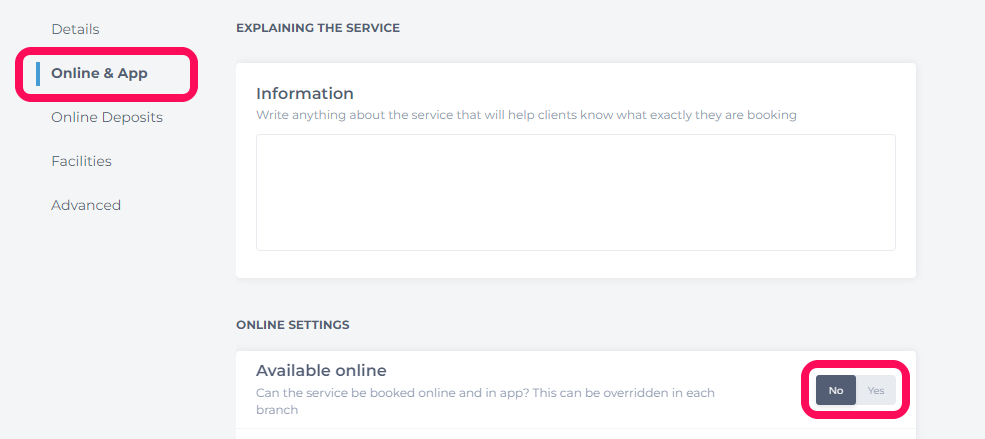This screenshot has height=439, width=985.
Task: Click the EXPLAINING THE SERVICE heading
Action: [x=318, y=28]
